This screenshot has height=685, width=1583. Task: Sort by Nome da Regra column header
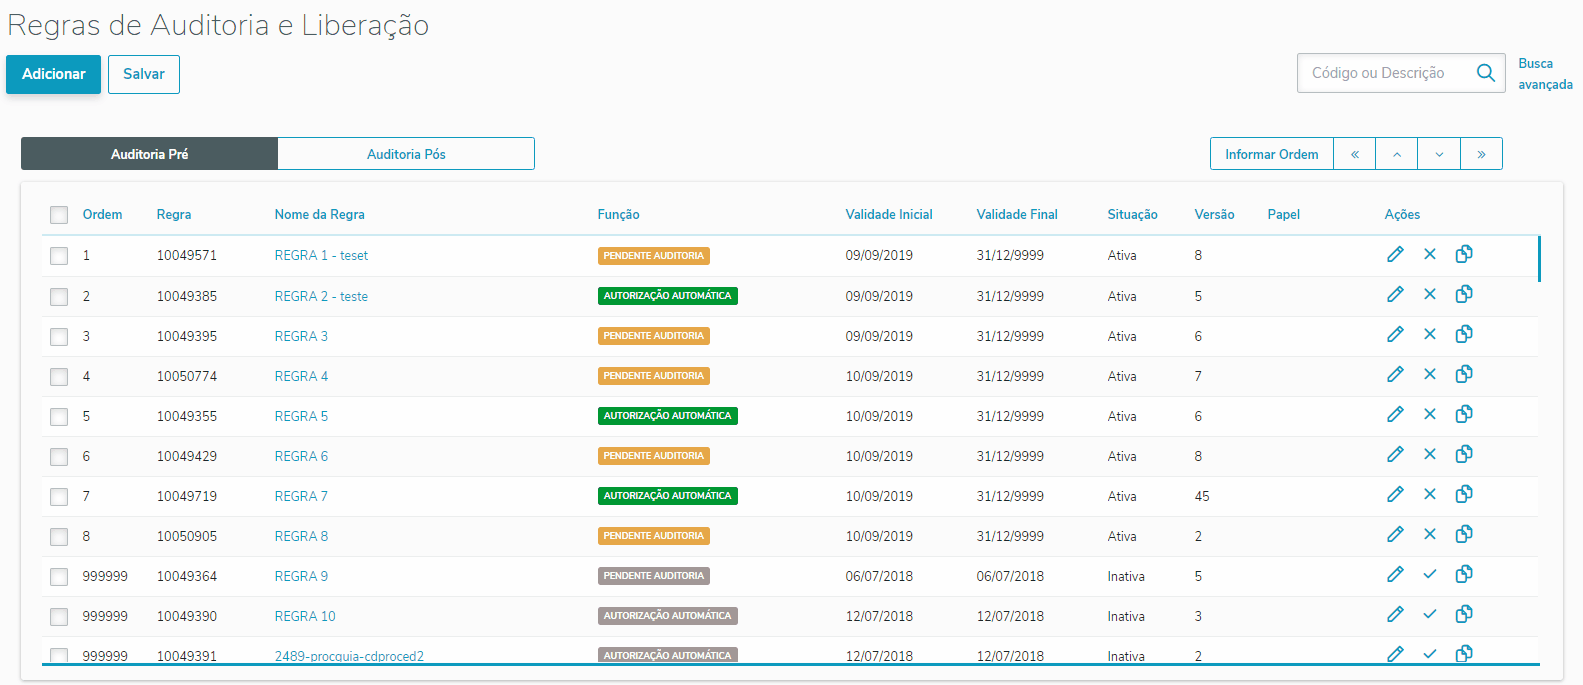[x=320, y=214]
